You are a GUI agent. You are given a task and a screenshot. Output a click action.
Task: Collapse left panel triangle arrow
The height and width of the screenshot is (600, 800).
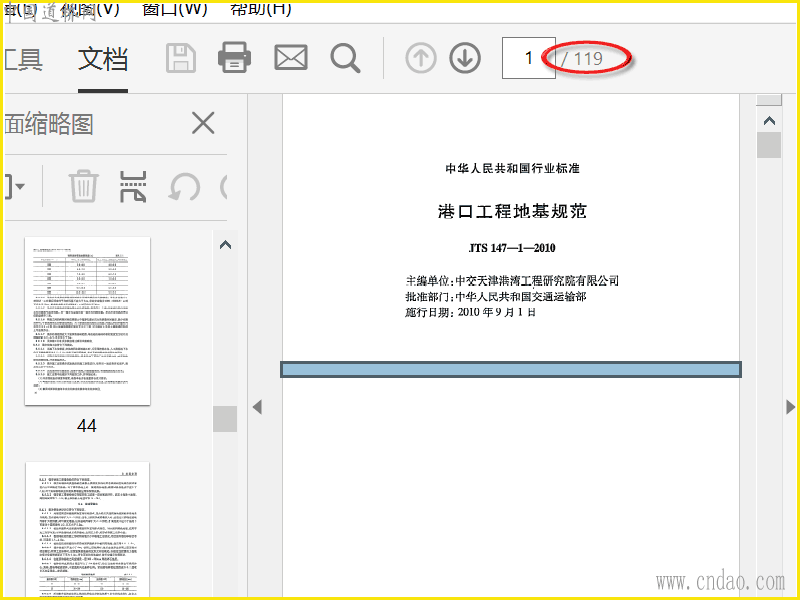pos(257,407)
